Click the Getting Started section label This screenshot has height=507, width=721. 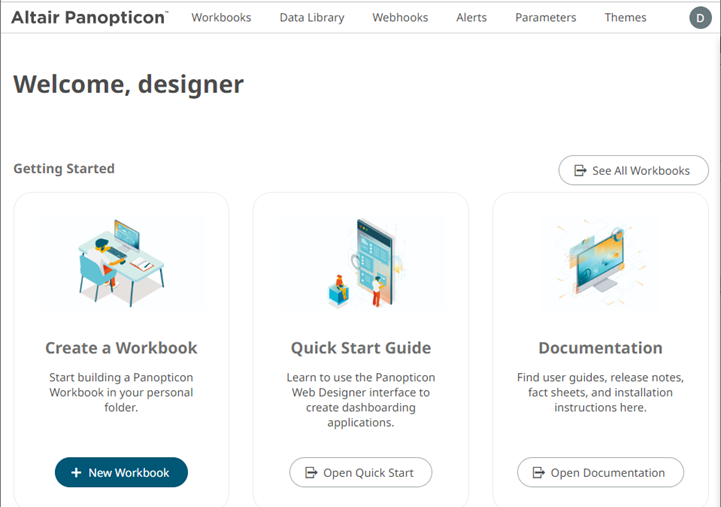point(64,169)
